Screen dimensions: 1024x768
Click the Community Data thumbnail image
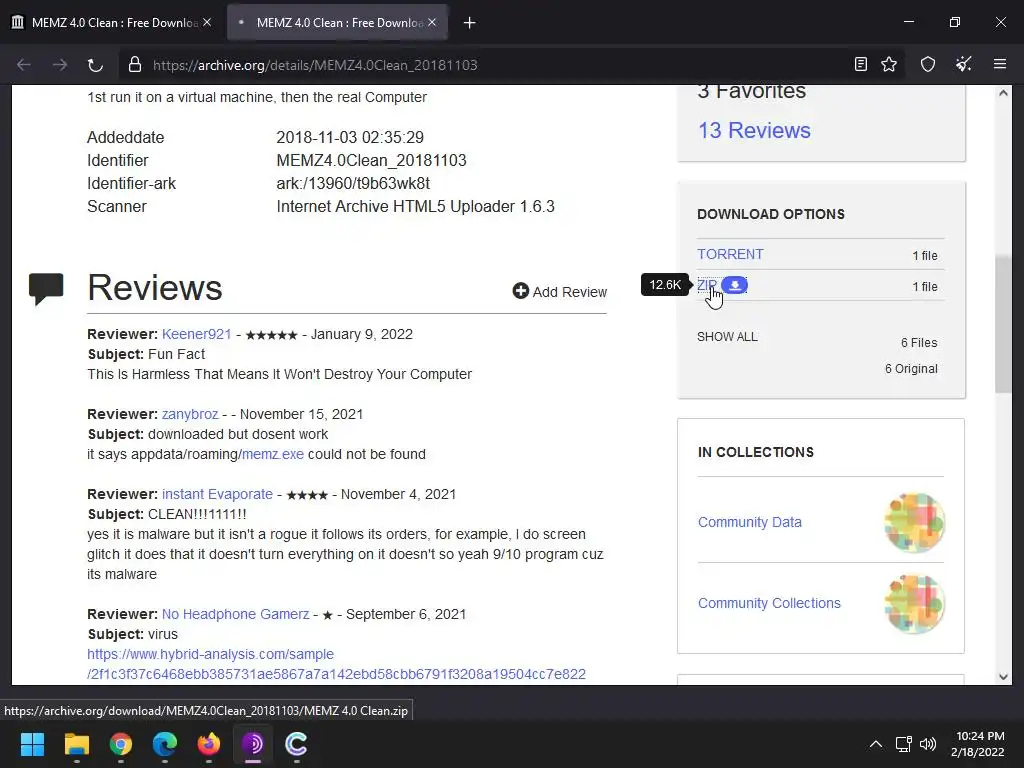pos(914,522)
